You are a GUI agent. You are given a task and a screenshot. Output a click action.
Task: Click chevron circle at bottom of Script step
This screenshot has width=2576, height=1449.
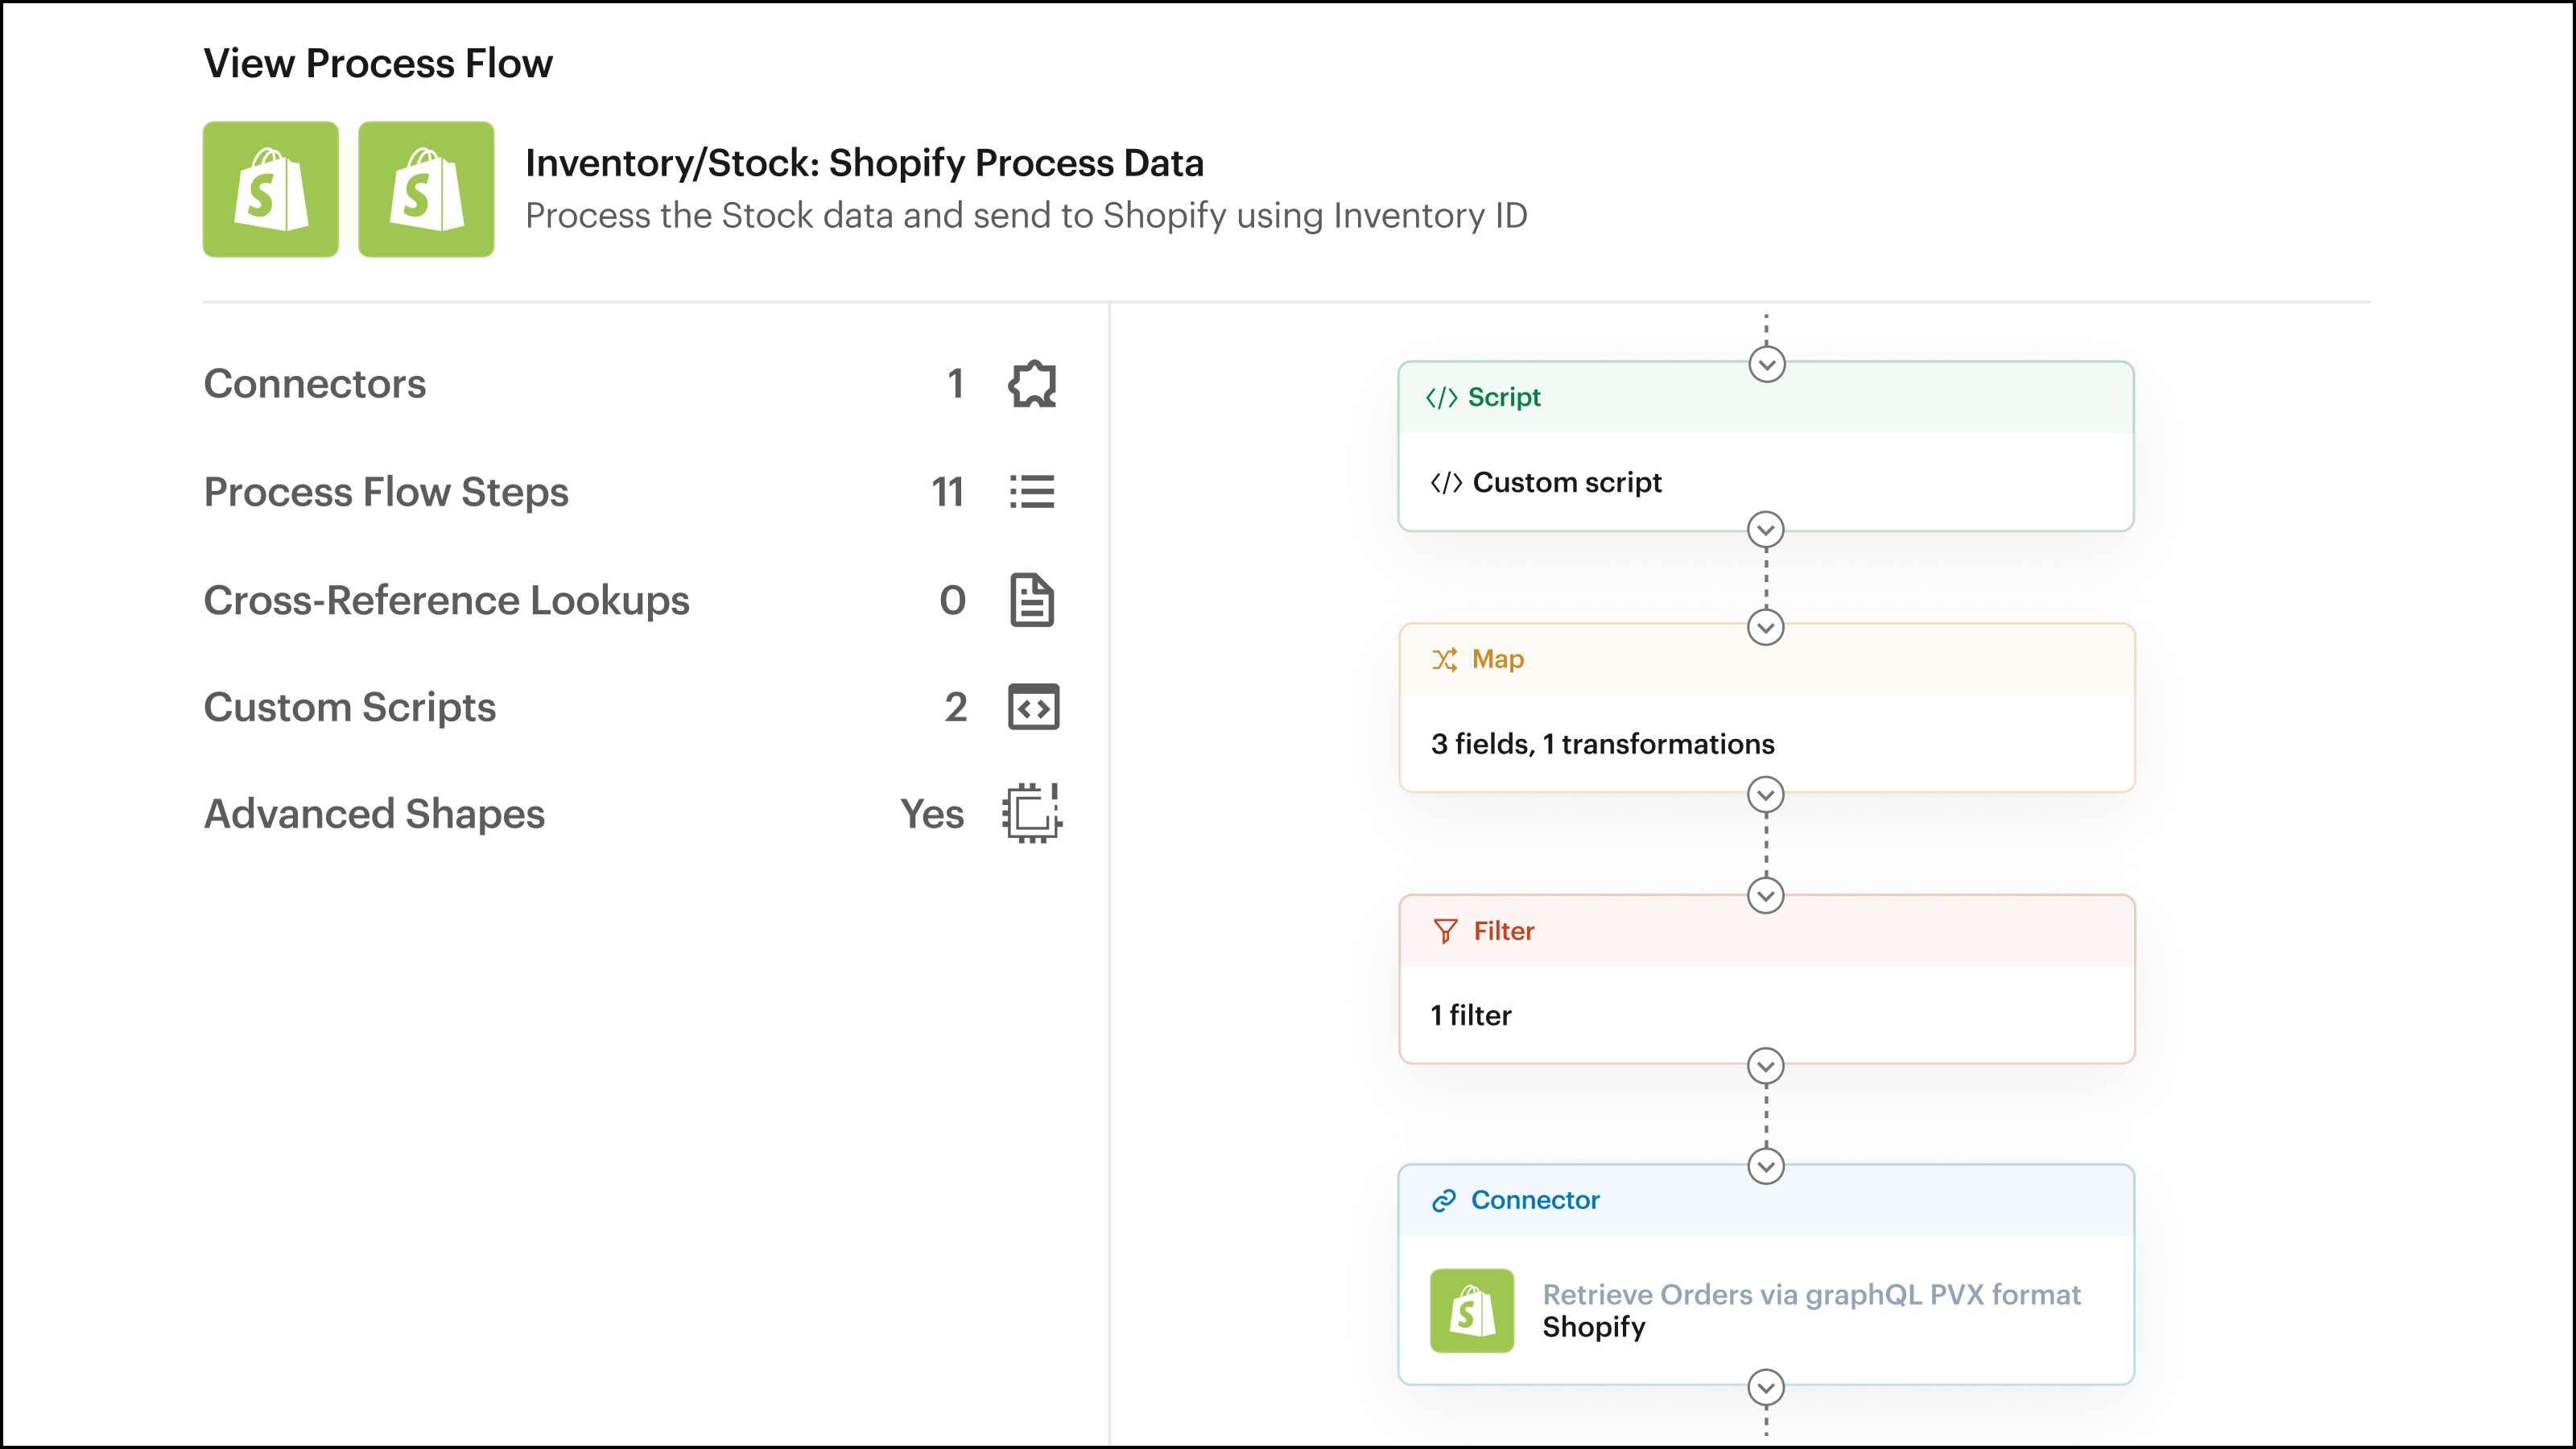coord(1766,530)
